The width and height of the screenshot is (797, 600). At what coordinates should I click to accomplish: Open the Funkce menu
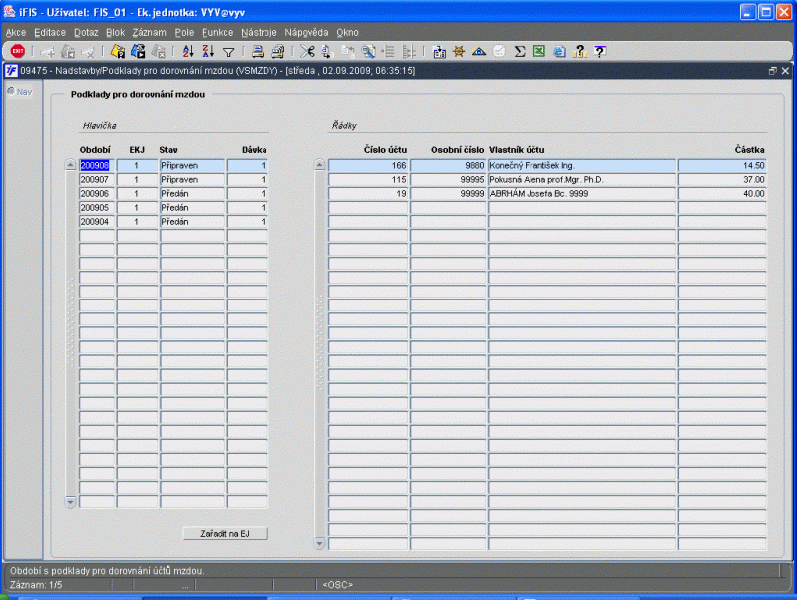point(218,33)
